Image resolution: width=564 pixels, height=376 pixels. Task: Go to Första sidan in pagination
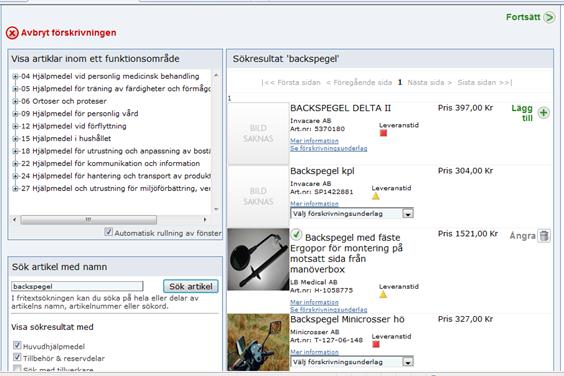291,82
